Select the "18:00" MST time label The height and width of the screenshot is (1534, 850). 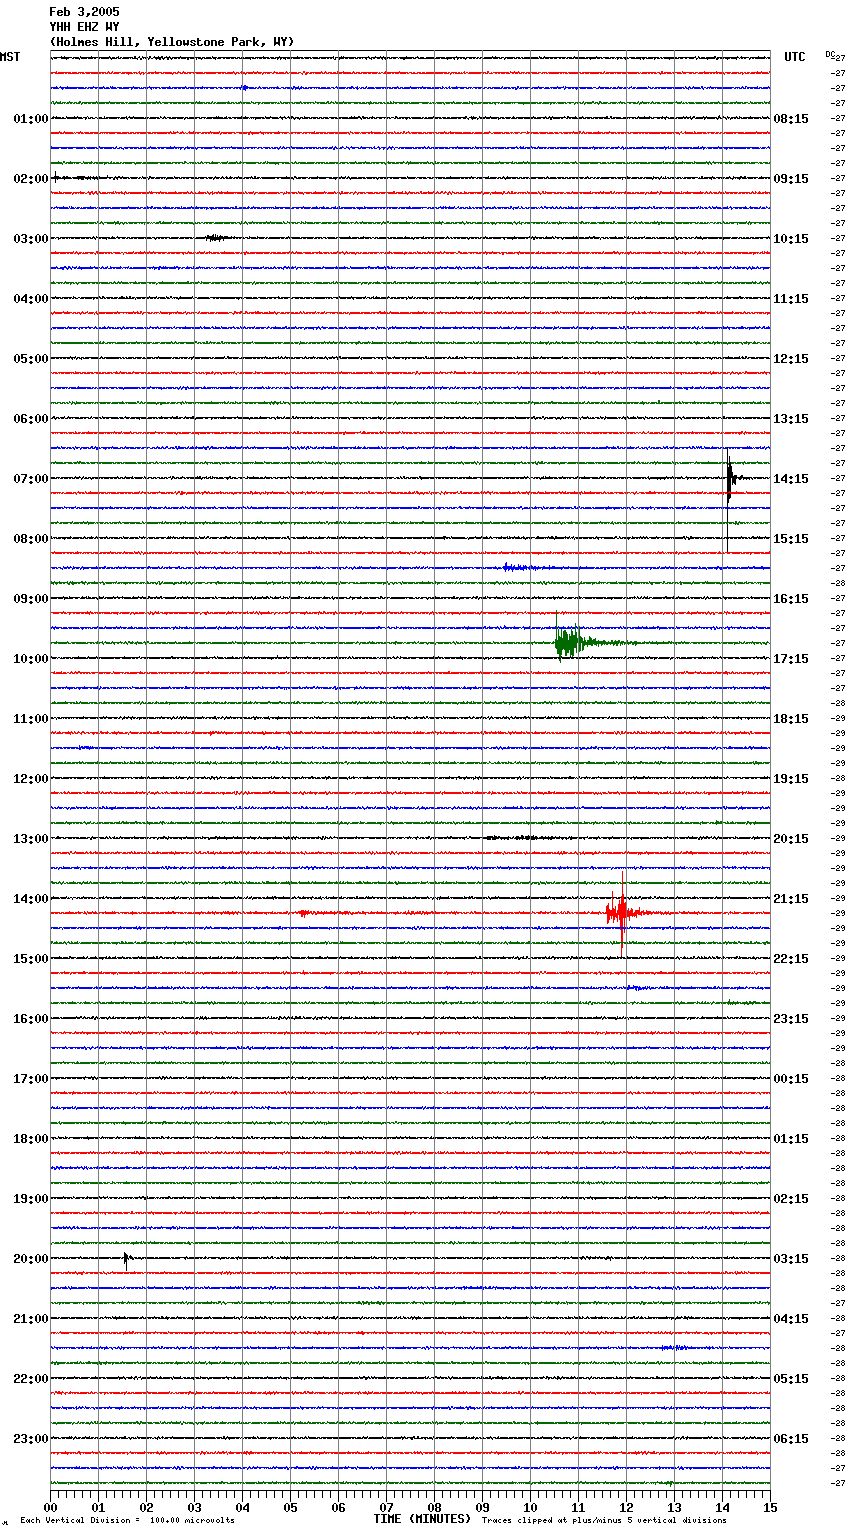pos(30,1139)
